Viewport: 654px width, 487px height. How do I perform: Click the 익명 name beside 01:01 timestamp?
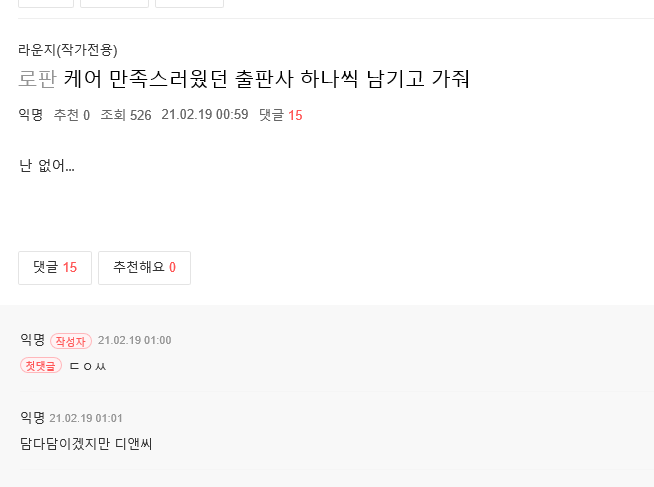click(32, 417)
